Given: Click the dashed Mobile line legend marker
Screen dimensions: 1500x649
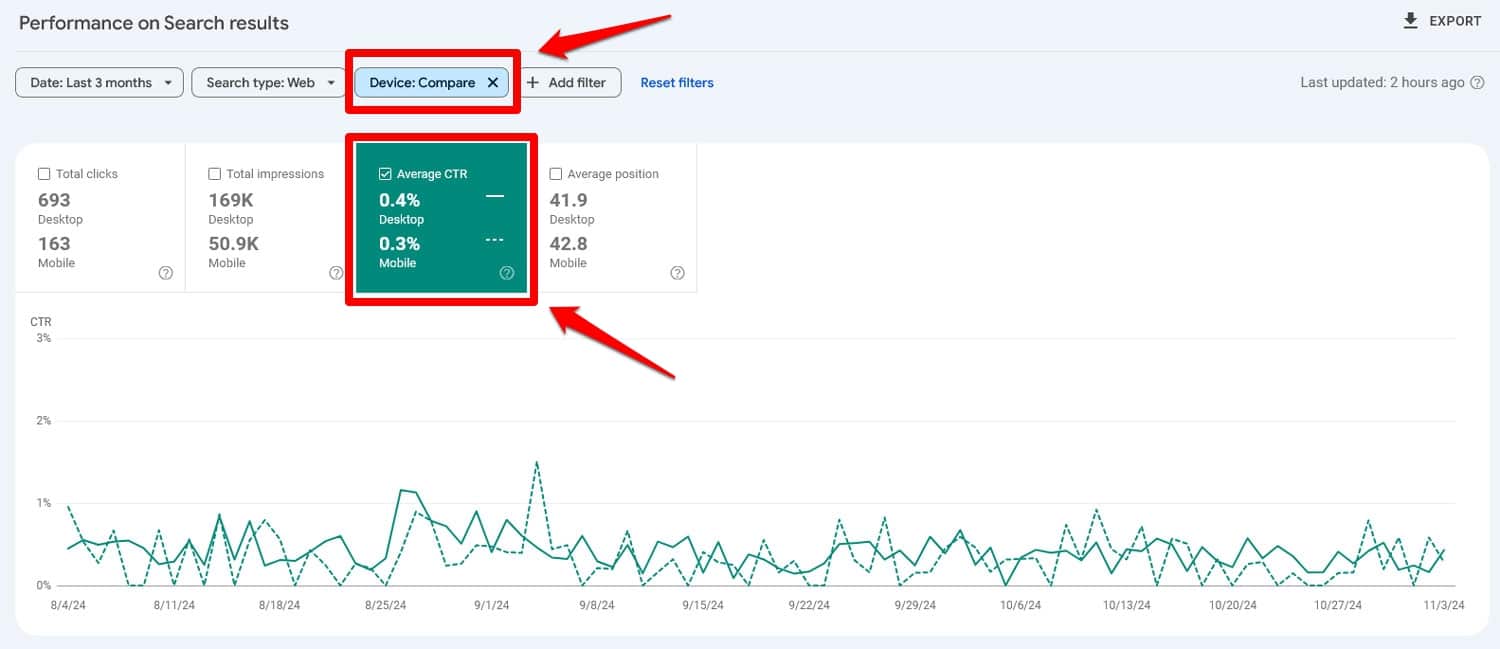Looking at the screenshot, I should 494,240.
